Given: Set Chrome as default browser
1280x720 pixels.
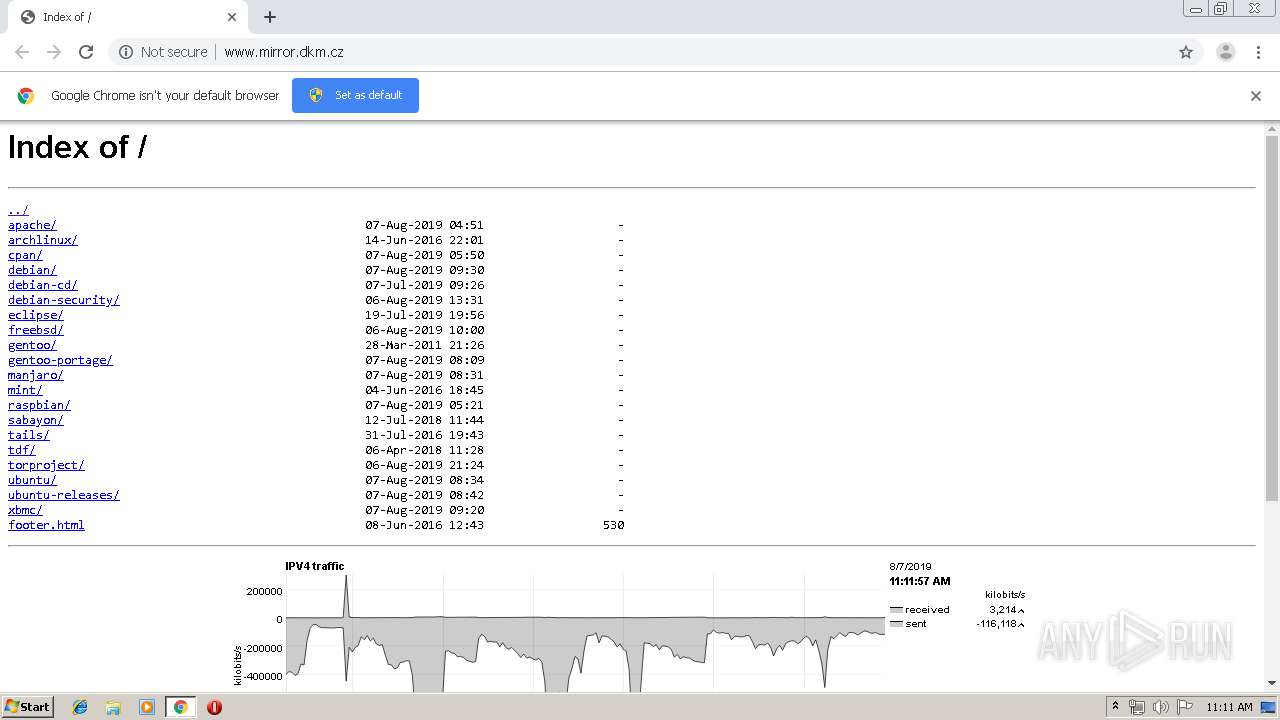Looking at the screenshot, I should pos(355,95).
